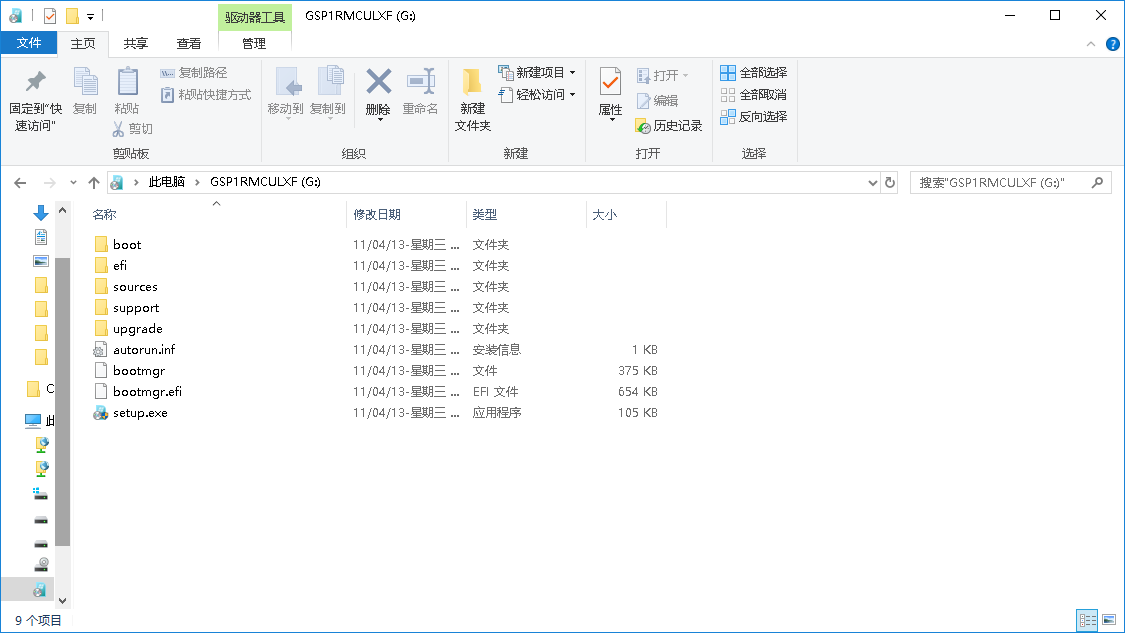Open the address bar history dropdown
Image resolution: width=1125 pixels, height=633 pixels.
coord(871,182)
